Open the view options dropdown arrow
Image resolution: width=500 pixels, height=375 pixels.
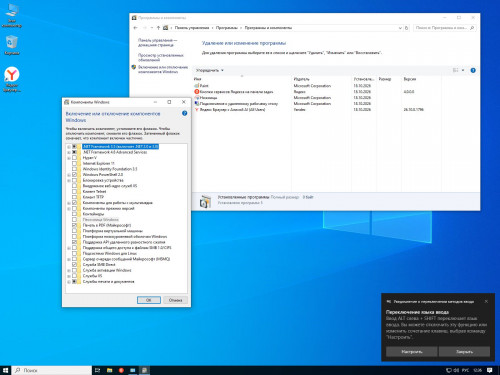pos(463,70)
